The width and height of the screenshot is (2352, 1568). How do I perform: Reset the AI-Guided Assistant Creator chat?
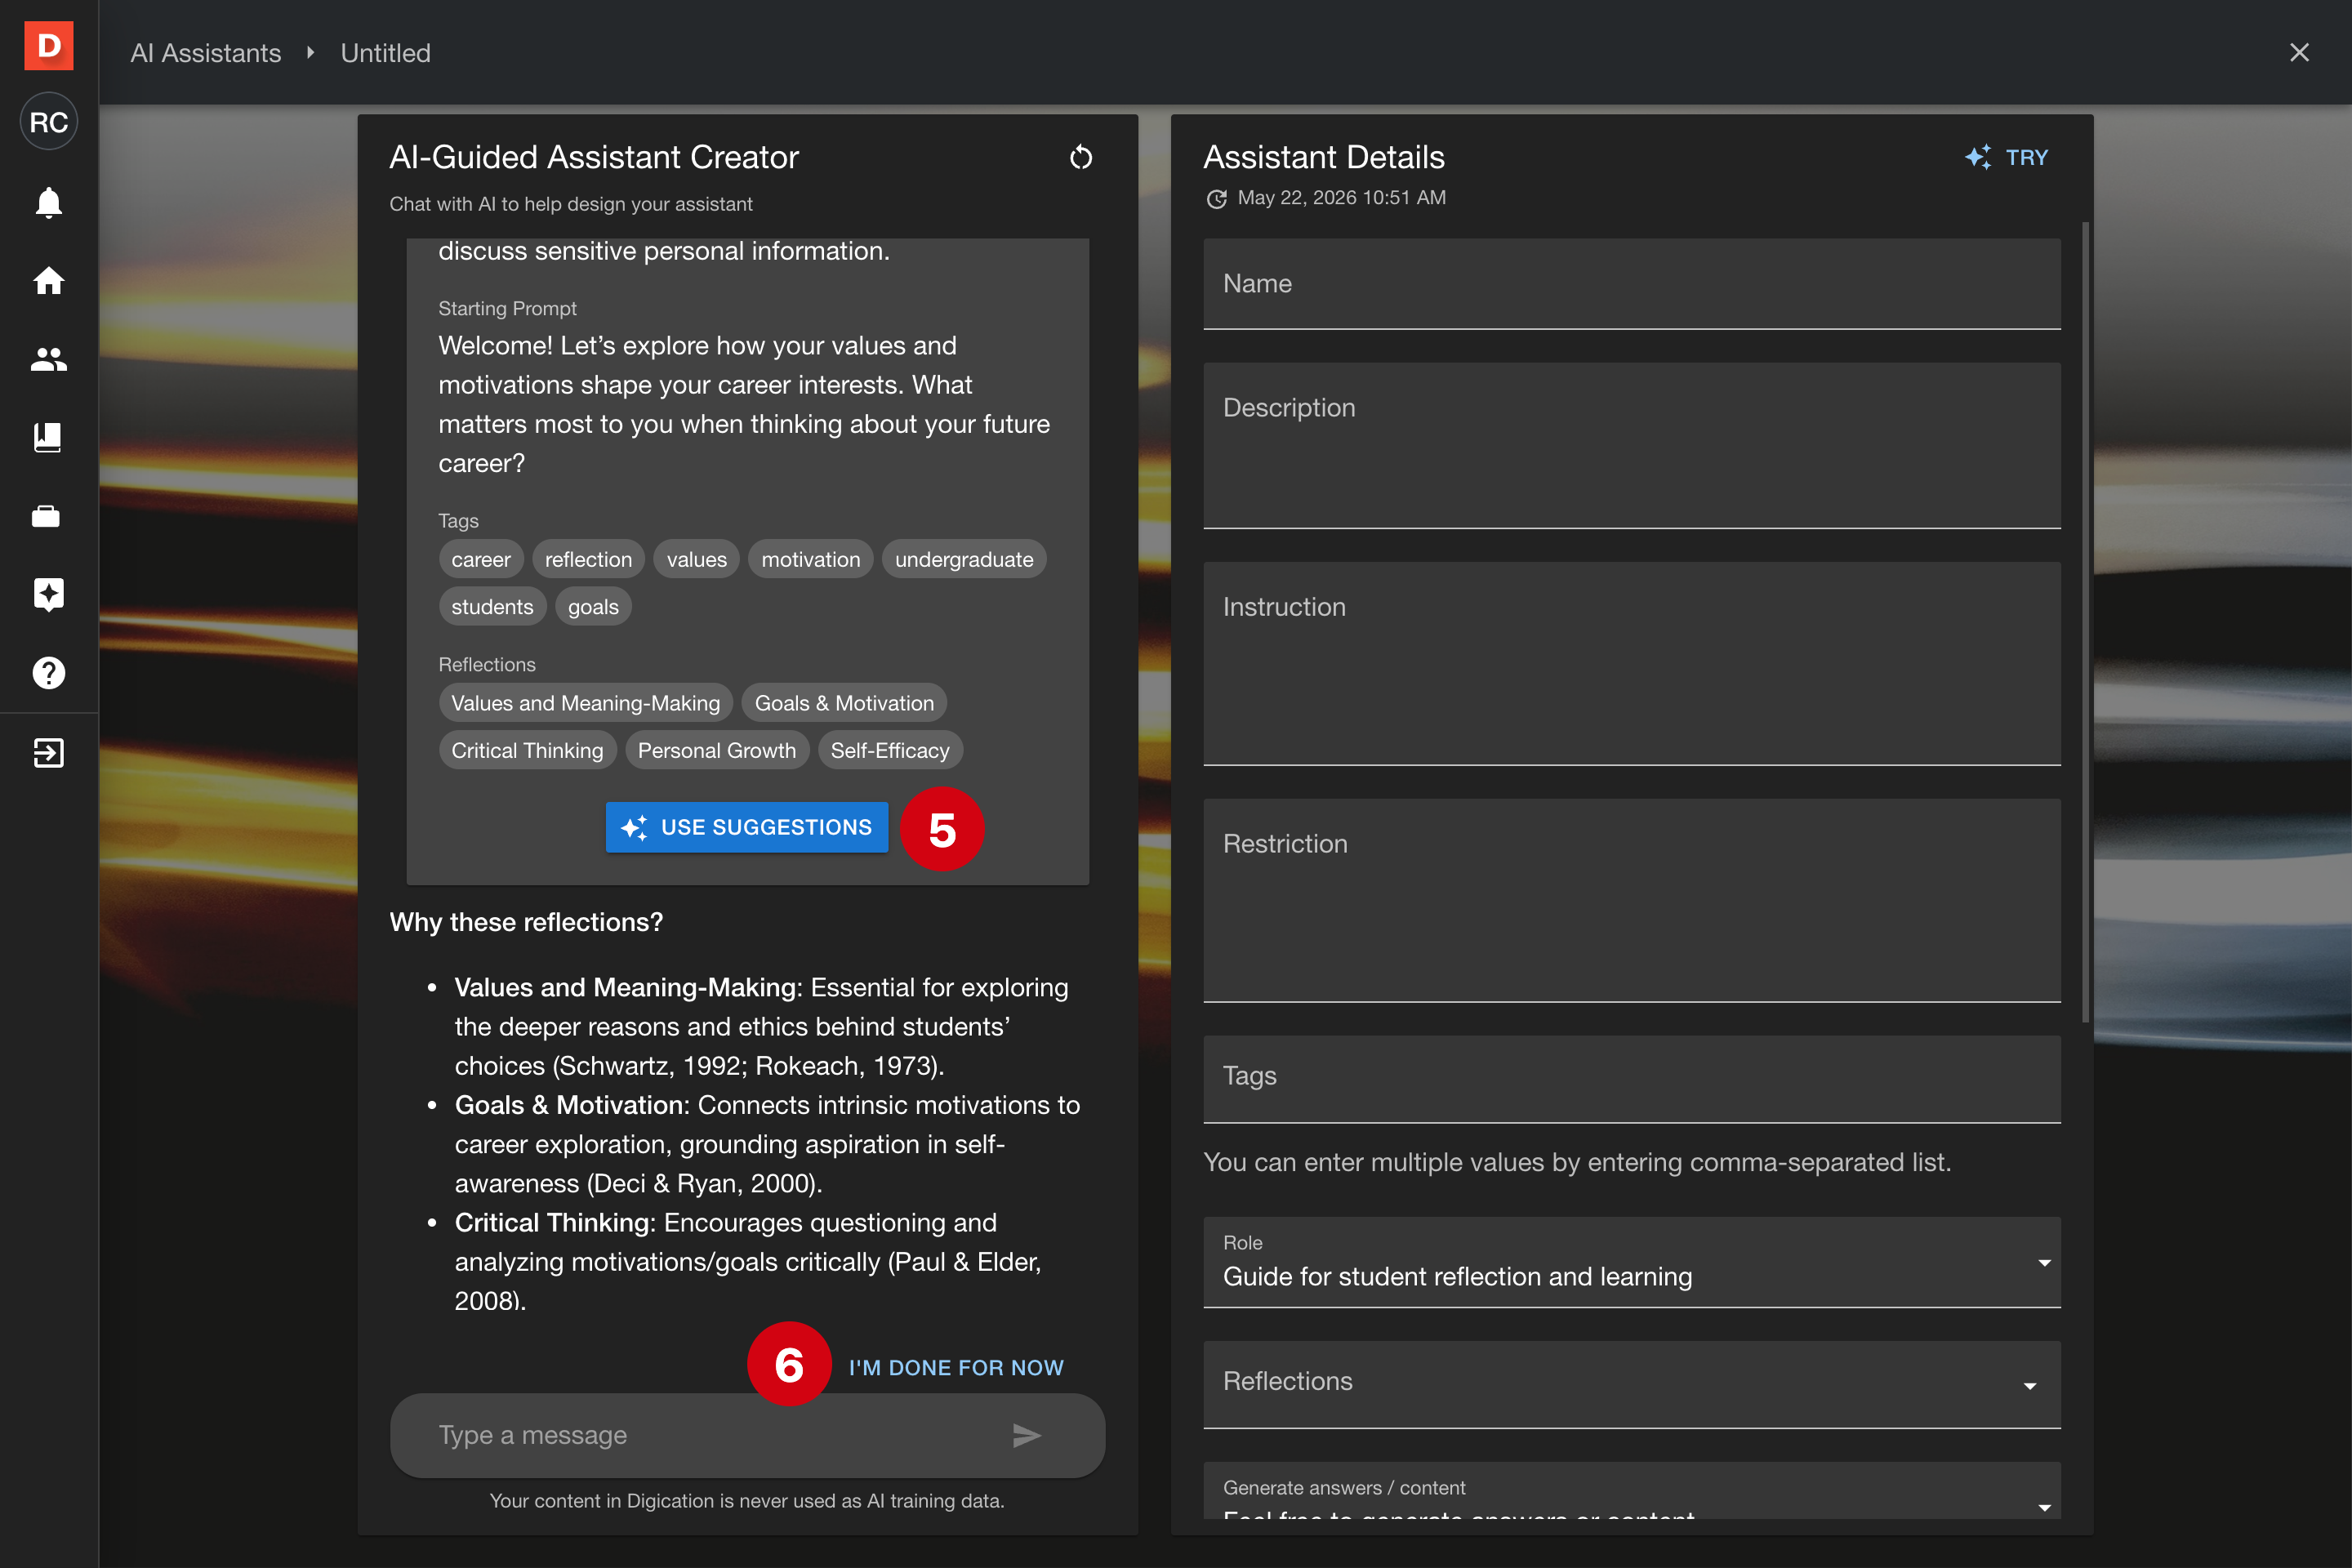[1081, 157]
